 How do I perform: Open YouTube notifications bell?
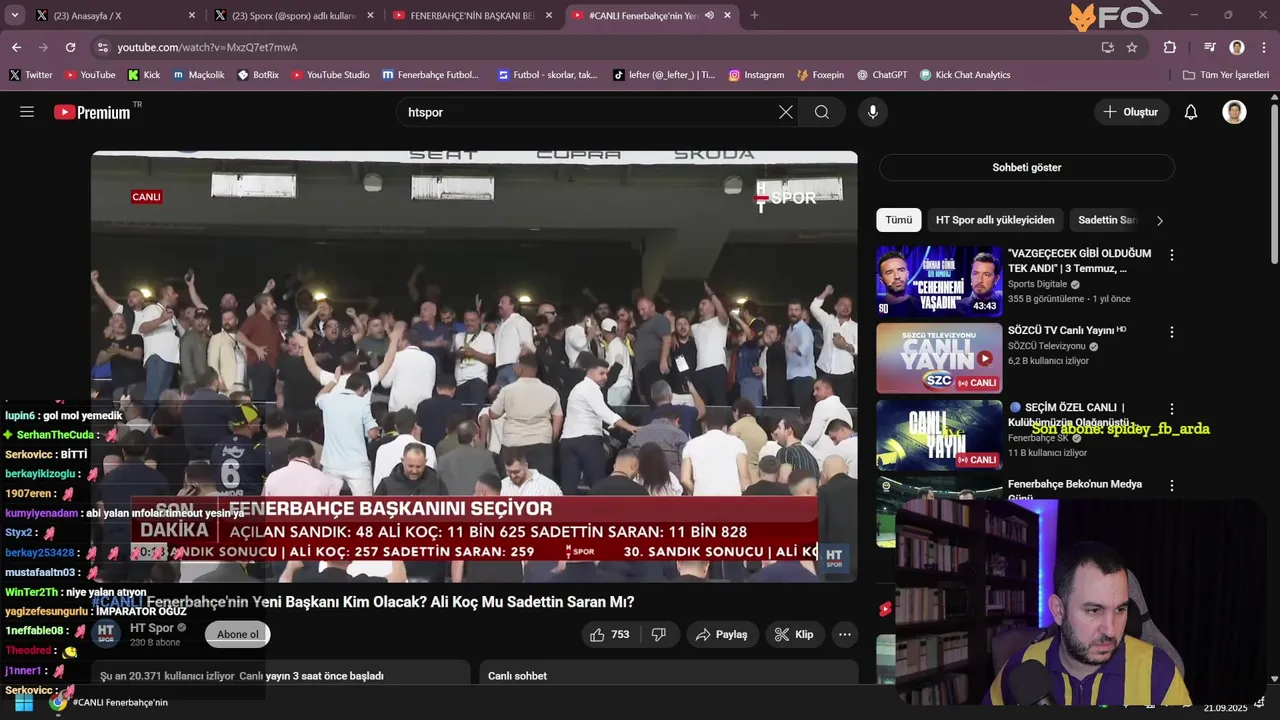tap(1191, 112)
